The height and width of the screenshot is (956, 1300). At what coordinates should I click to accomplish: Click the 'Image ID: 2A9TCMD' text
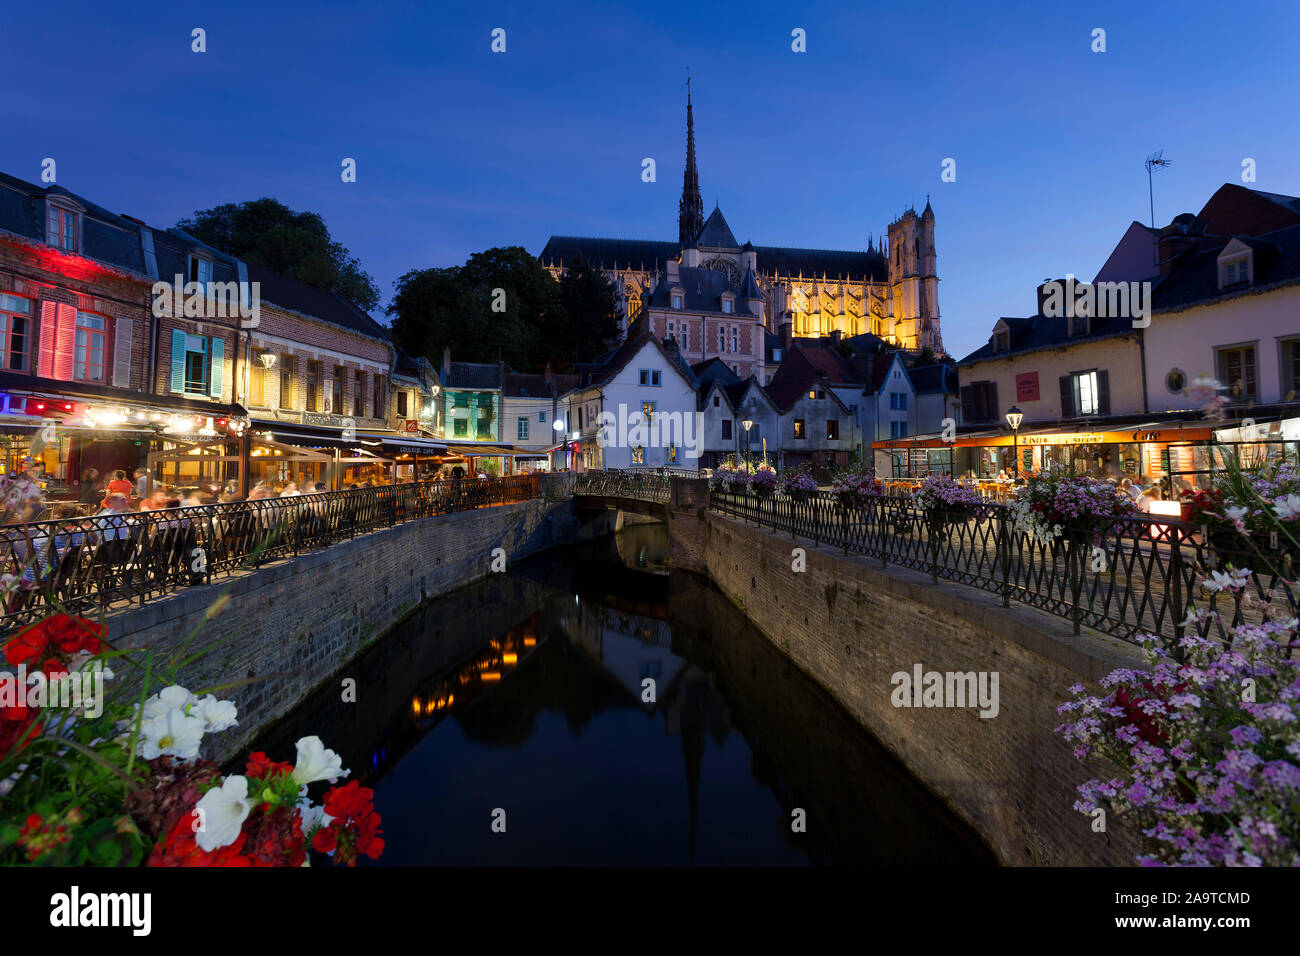pos(1182,898)
